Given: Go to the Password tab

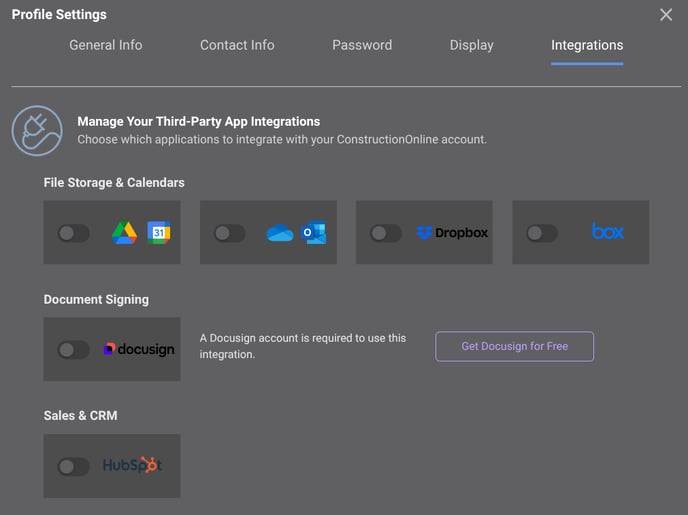Looking at the screenshot, I should click(x=362, y=45).
